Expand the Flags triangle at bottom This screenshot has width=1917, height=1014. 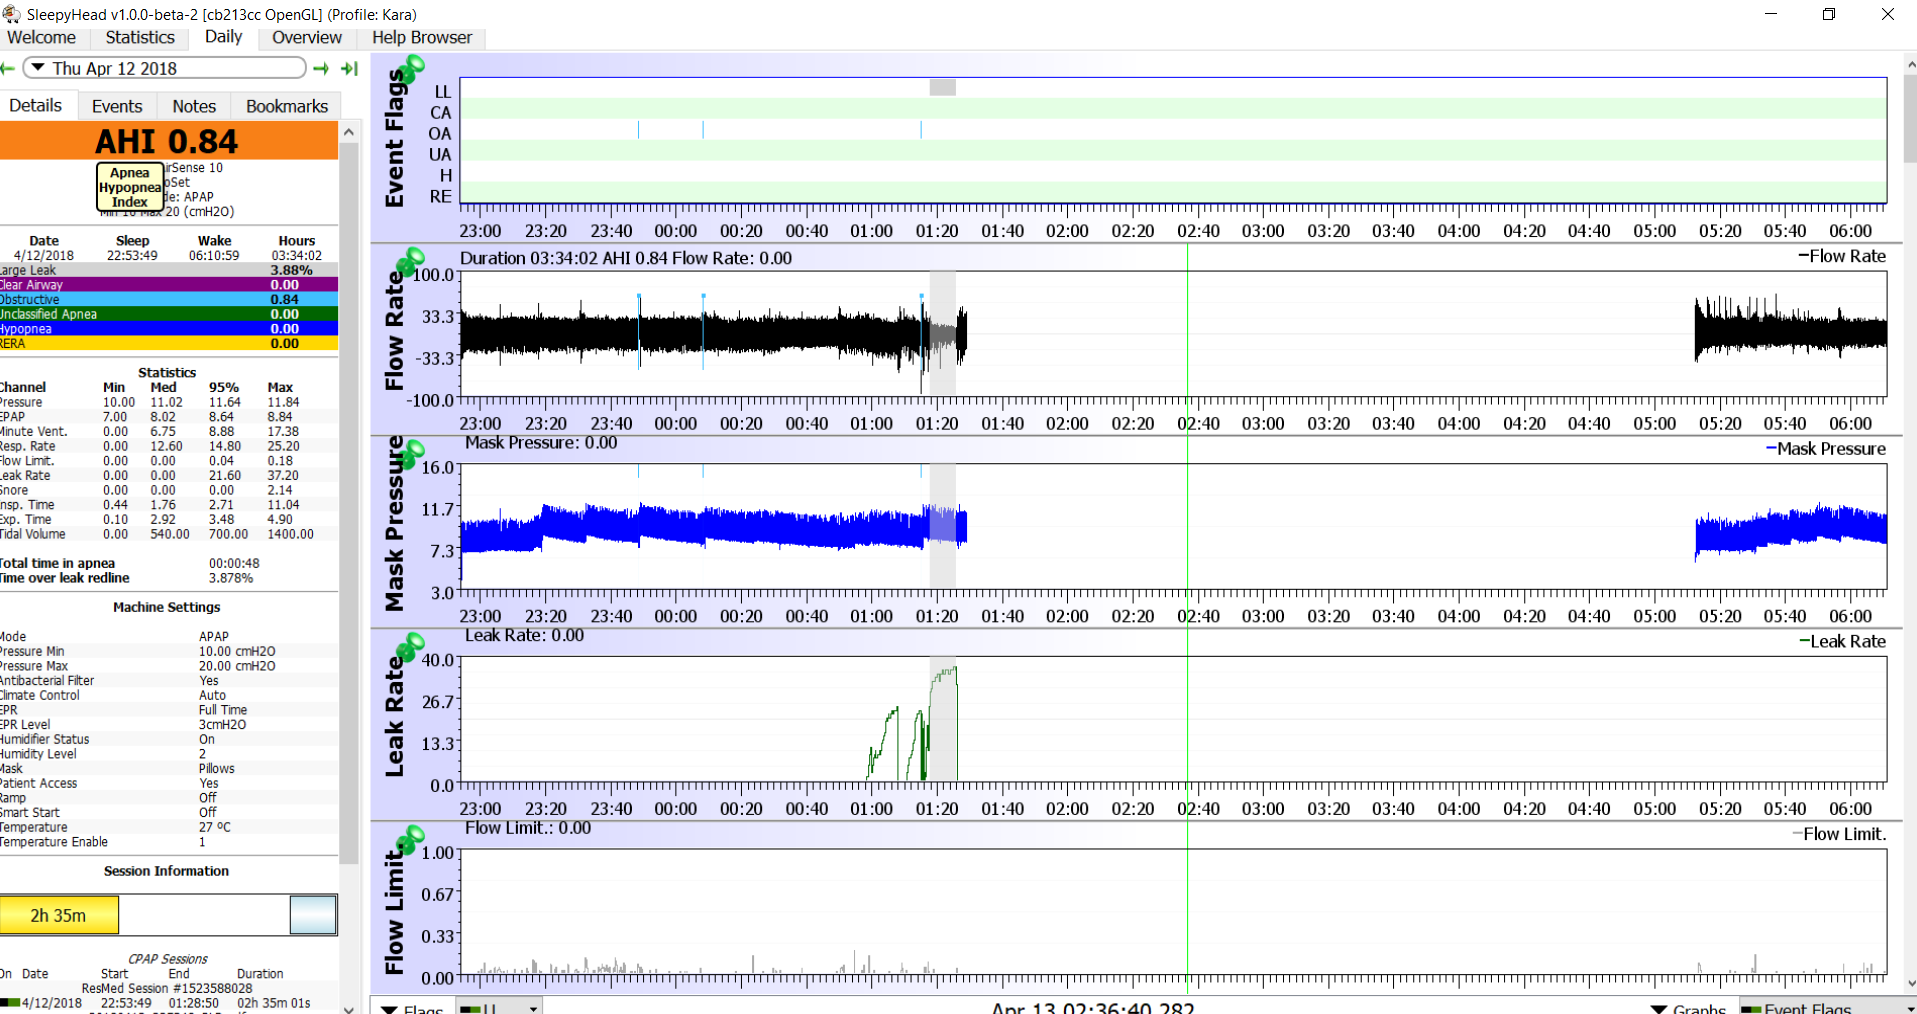click(x=391, y=1009)
